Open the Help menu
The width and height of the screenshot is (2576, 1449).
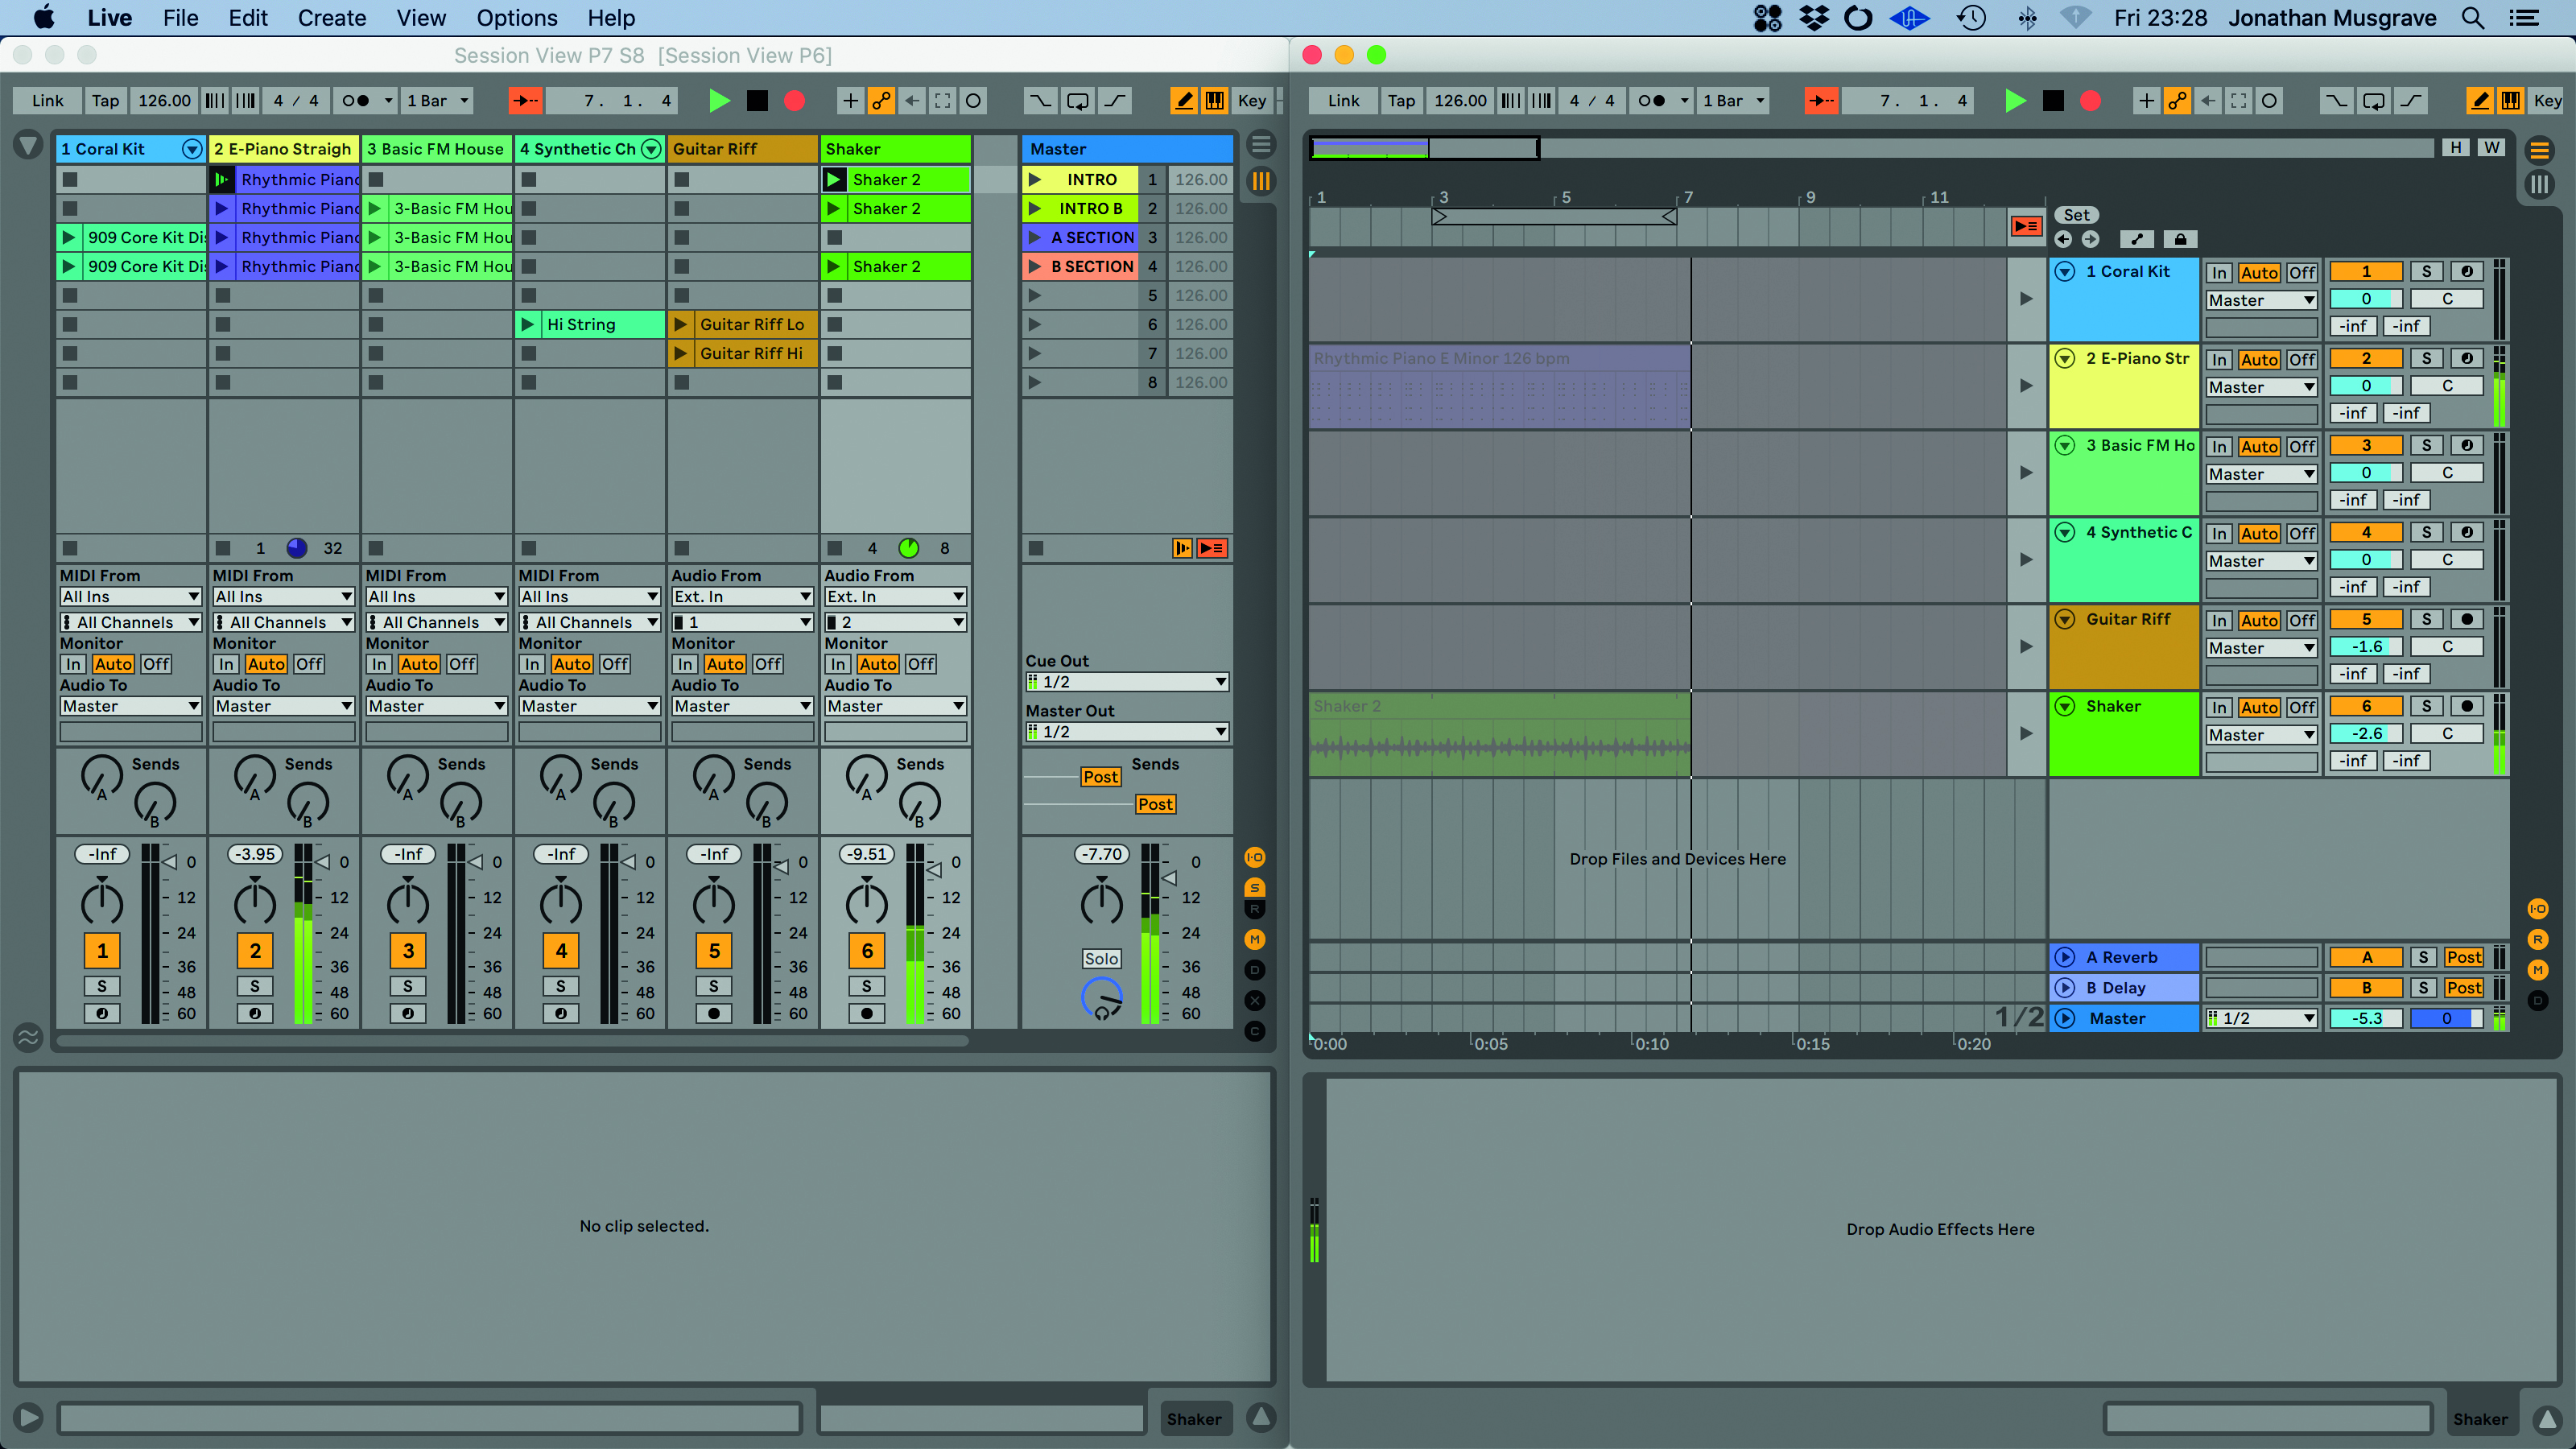(x=611, y=18)
